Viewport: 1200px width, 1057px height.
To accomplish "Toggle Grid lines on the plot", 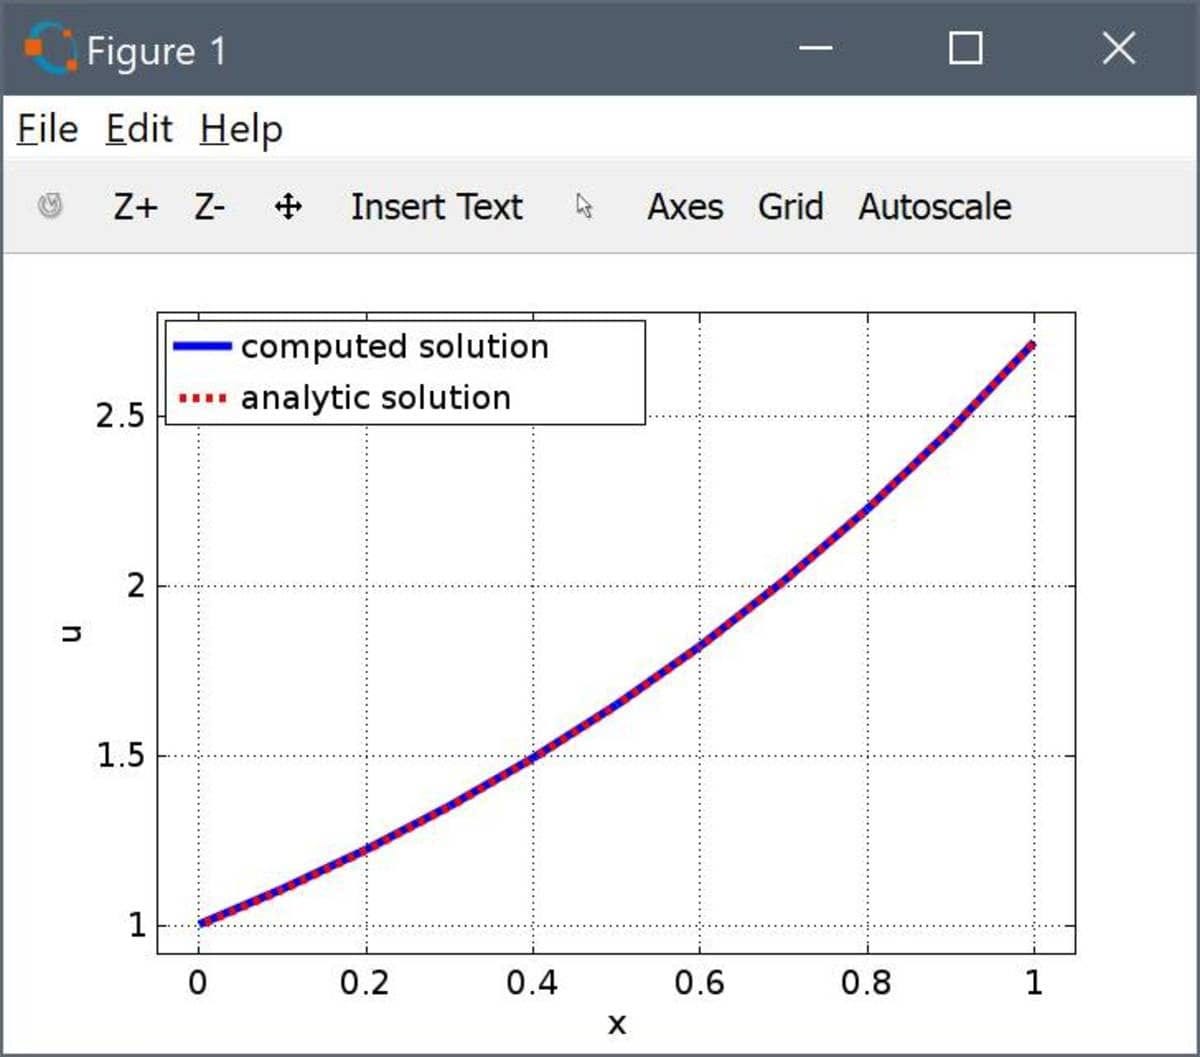I will pyautogui.click(x=791, y=207).
